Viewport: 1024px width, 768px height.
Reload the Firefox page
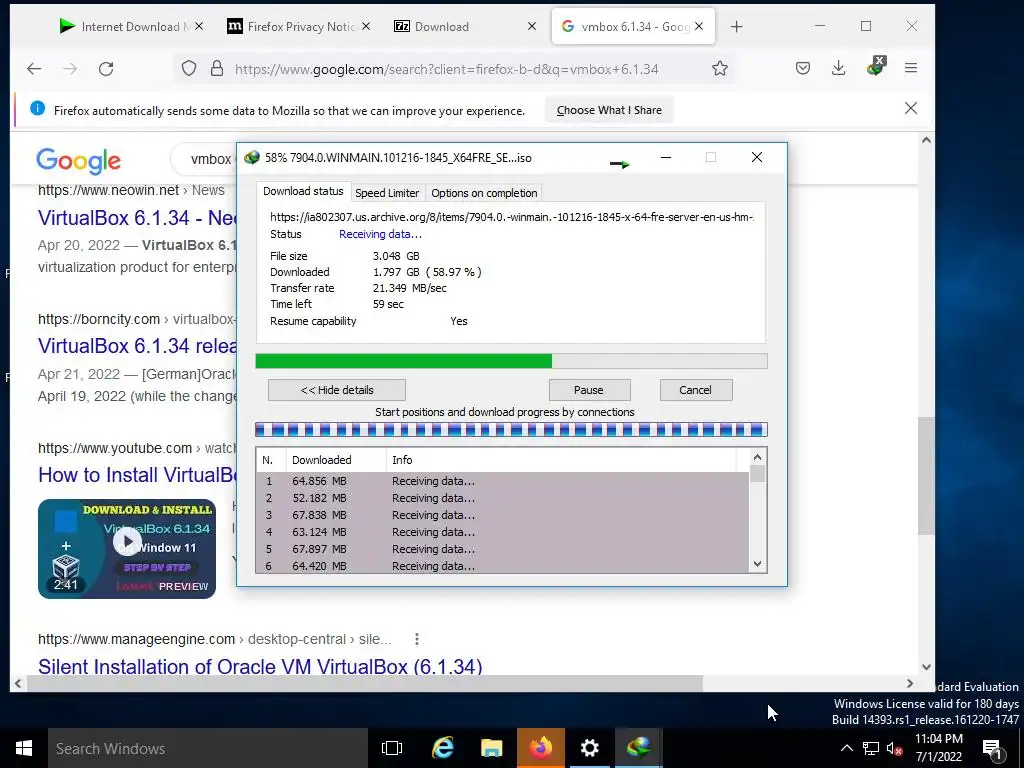pyautogui.click(x=106, y=69)
